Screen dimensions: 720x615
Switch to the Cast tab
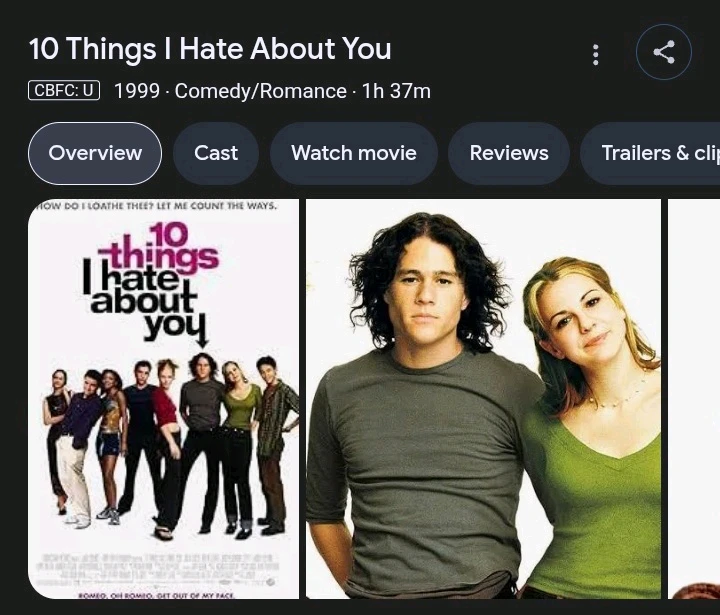[216, 153]
